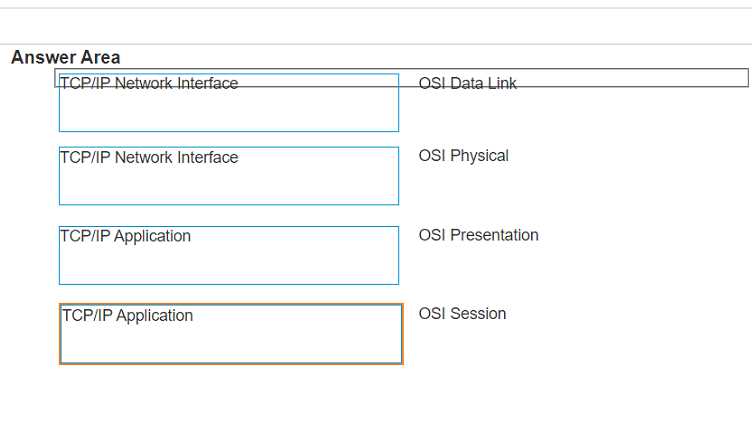The width and height of the screenshot is (752, 432).
Task: Click the word Interface in the OSI Physical row box
Action: (207, 158)
